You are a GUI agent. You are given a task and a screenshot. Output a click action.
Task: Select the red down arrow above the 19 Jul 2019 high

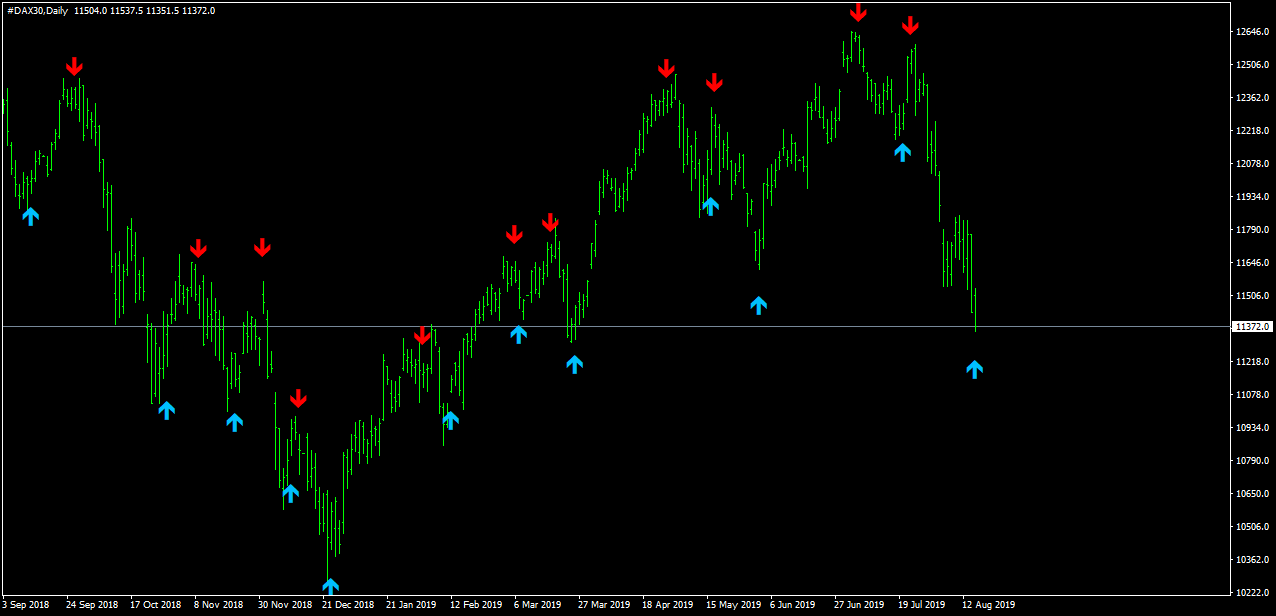coord(910,25)
